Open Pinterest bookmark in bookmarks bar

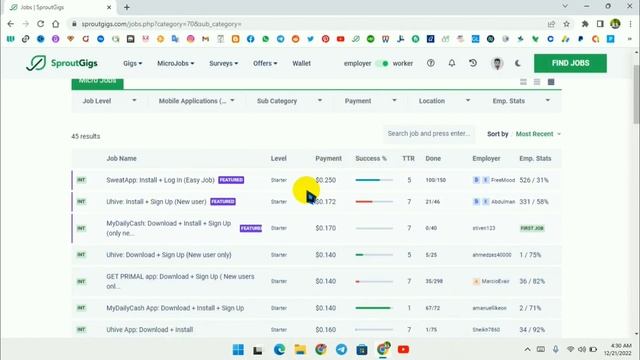(x=325, y=39)
